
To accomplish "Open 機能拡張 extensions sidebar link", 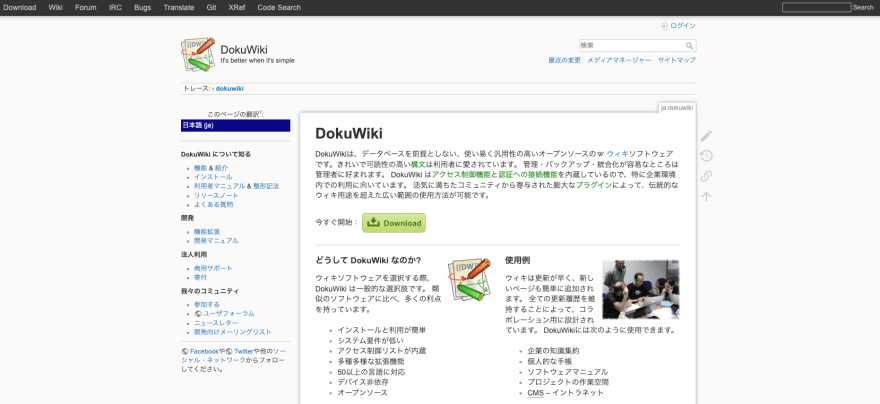I will 207,232.
